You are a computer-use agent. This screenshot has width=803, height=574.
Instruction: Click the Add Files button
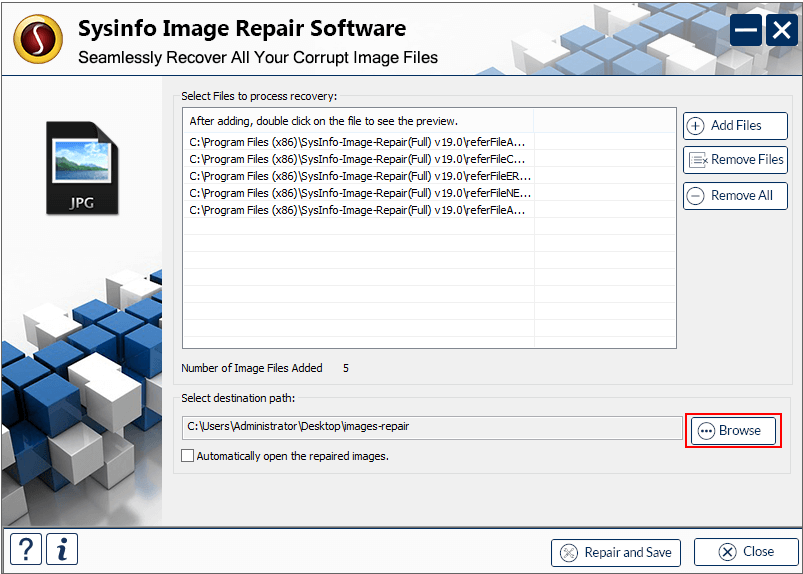[x=735, y=126]
